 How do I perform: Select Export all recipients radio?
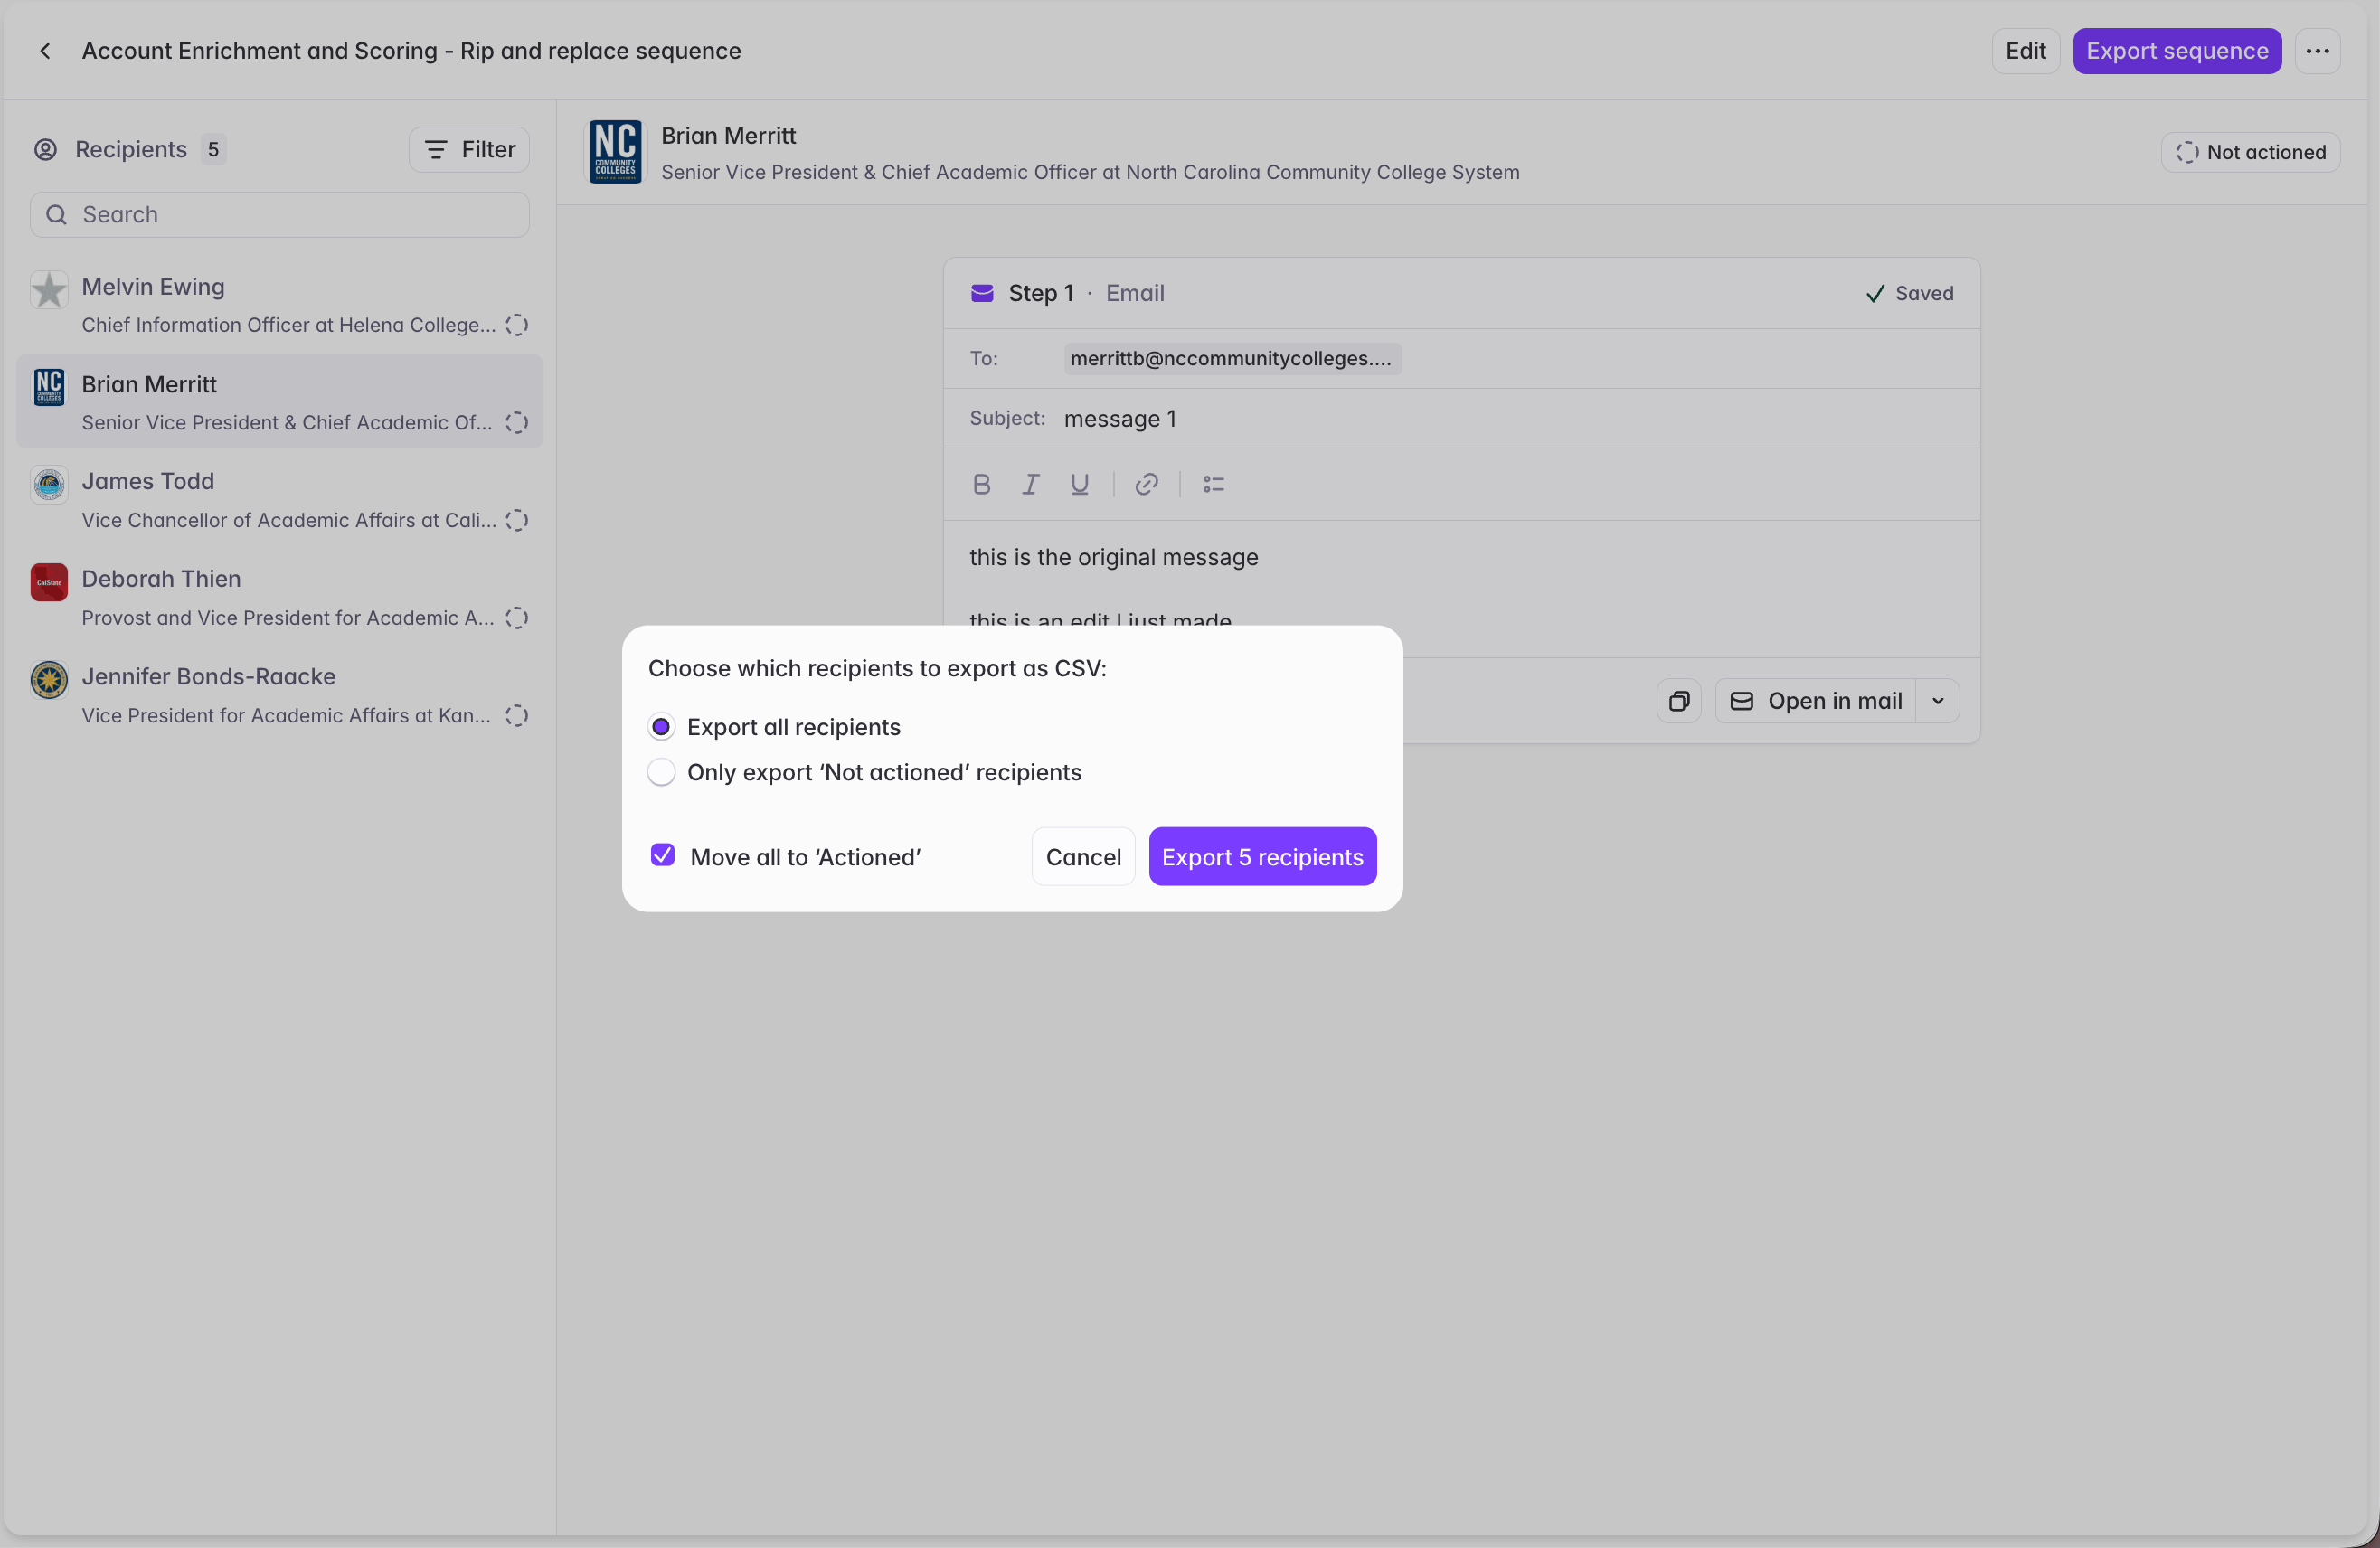tap(661, 727)
